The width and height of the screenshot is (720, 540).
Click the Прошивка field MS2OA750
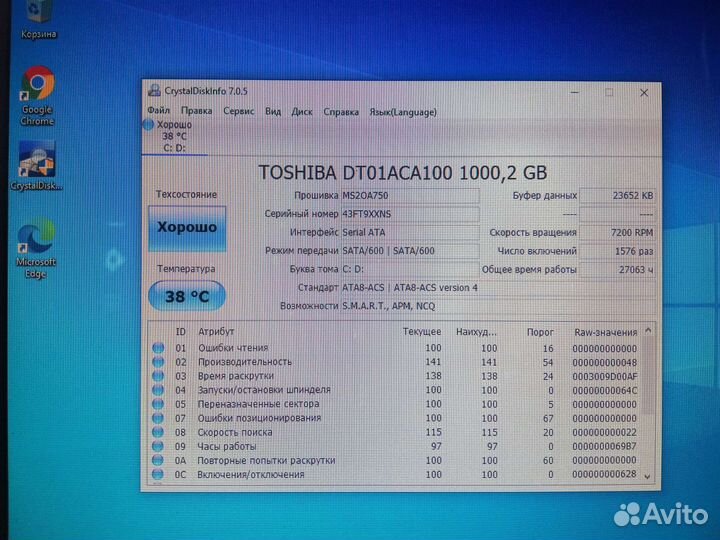coord(410,196)
